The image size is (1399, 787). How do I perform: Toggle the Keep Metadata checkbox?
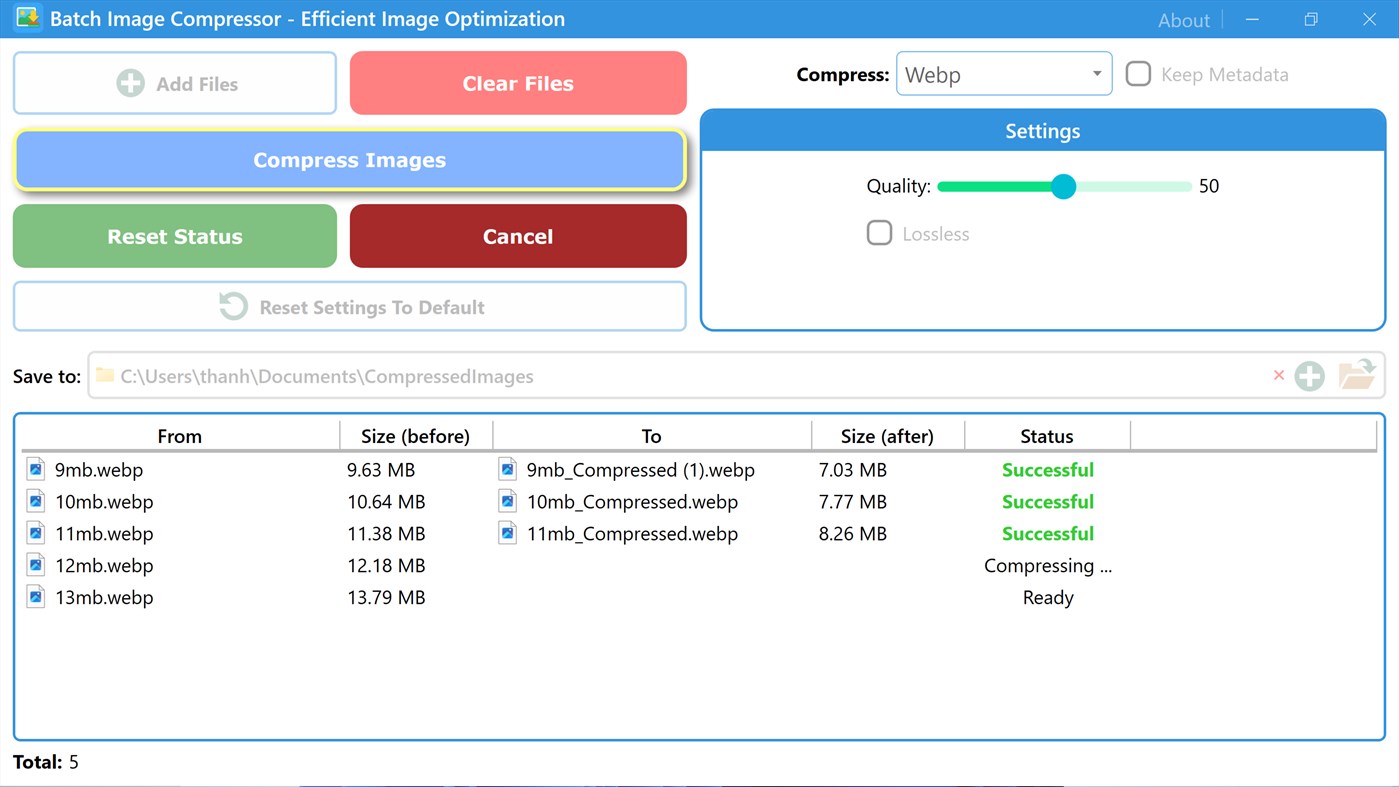[1138, 74]
